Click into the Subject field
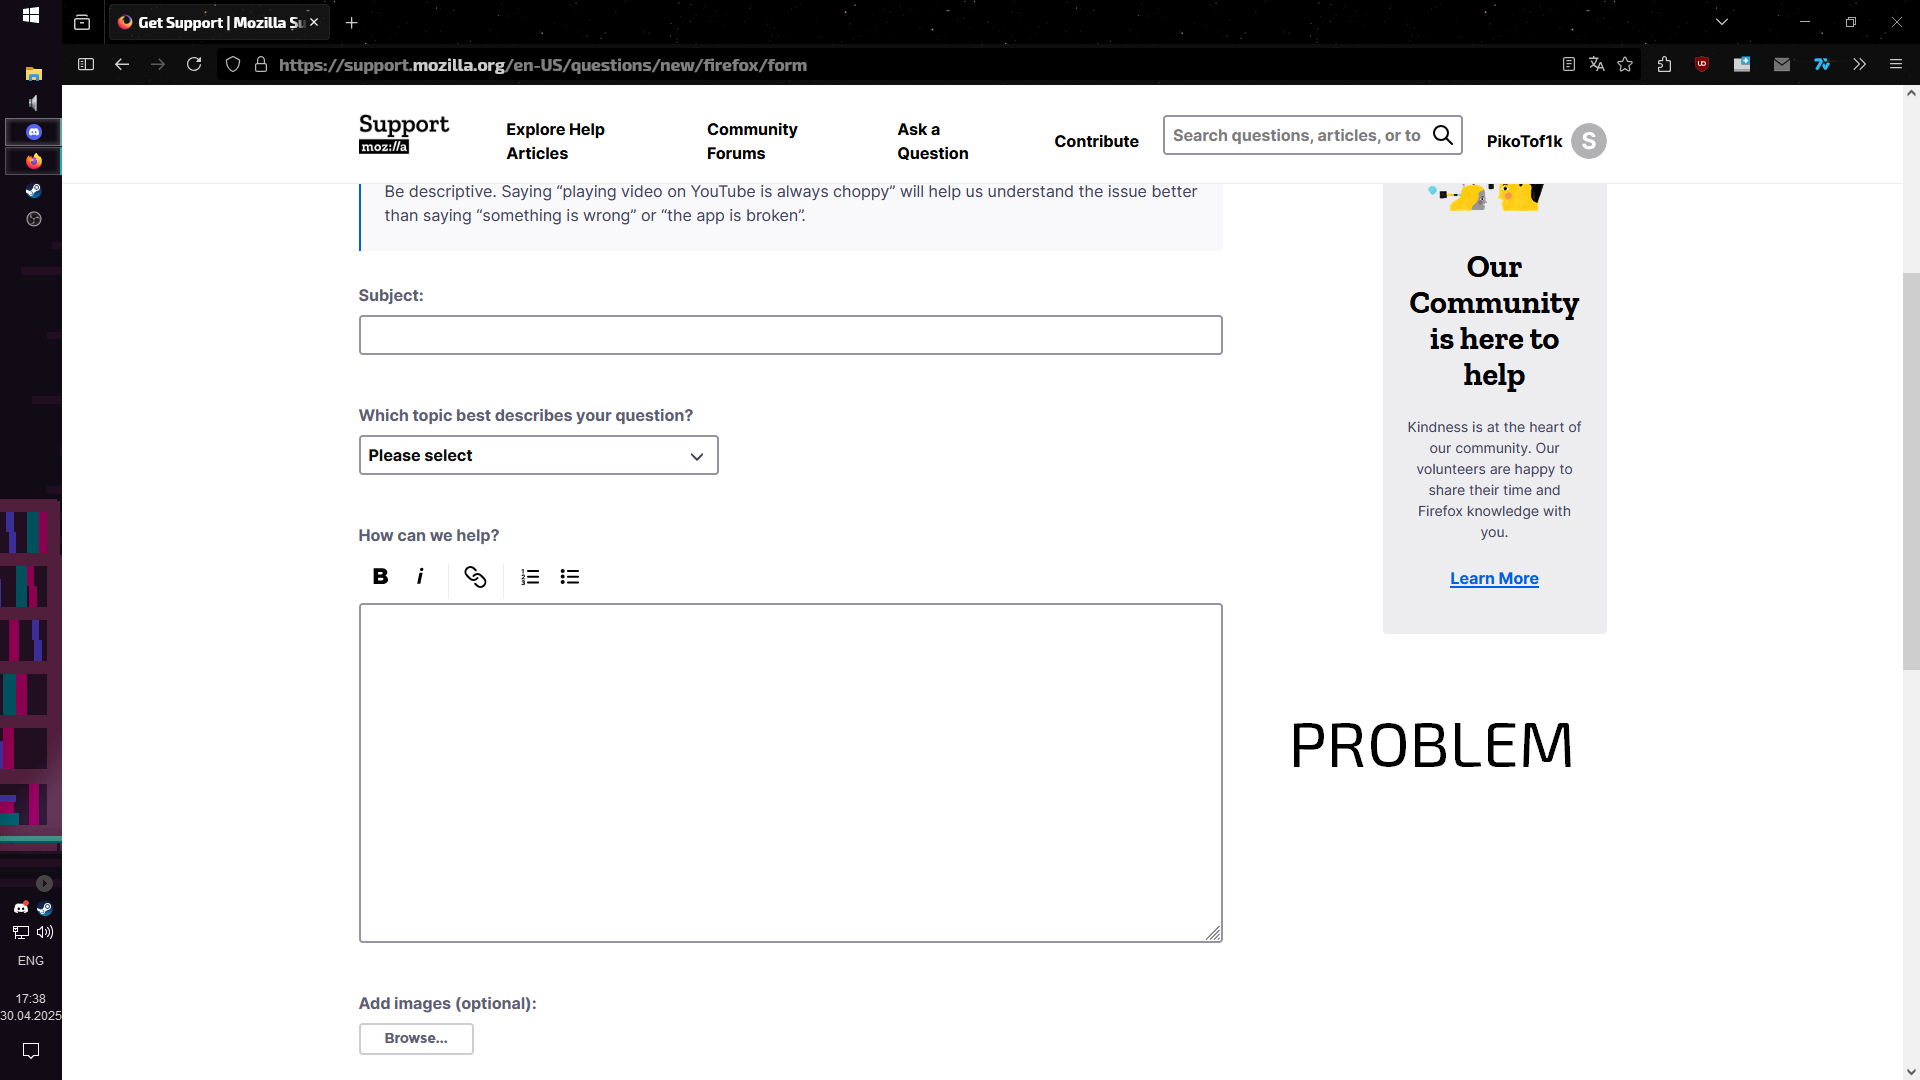Viewport: 1920px width, 1080px height. [790, 335]
